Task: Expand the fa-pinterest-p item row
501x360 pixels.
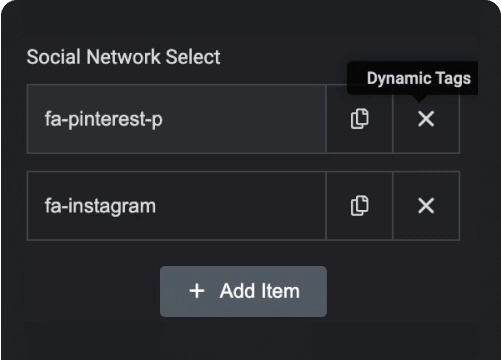Action: point(176,119)
